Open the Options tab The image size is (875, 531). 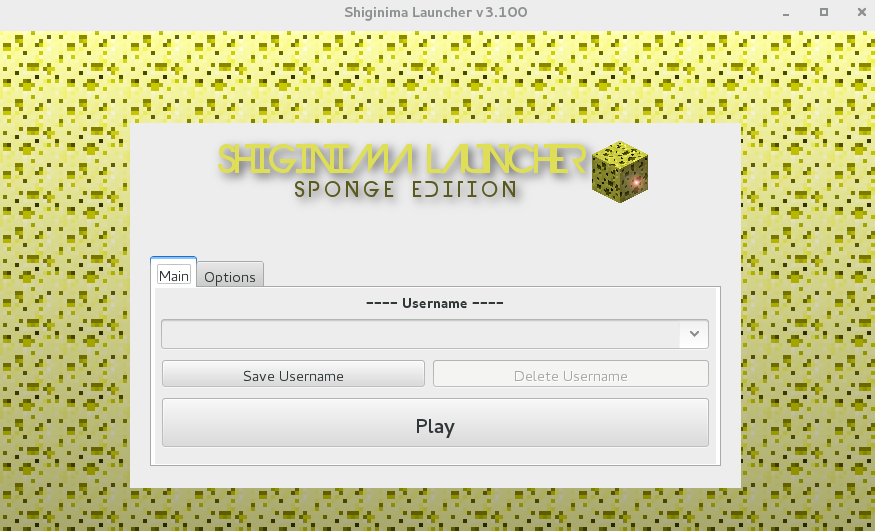click(x=230, y=277)
